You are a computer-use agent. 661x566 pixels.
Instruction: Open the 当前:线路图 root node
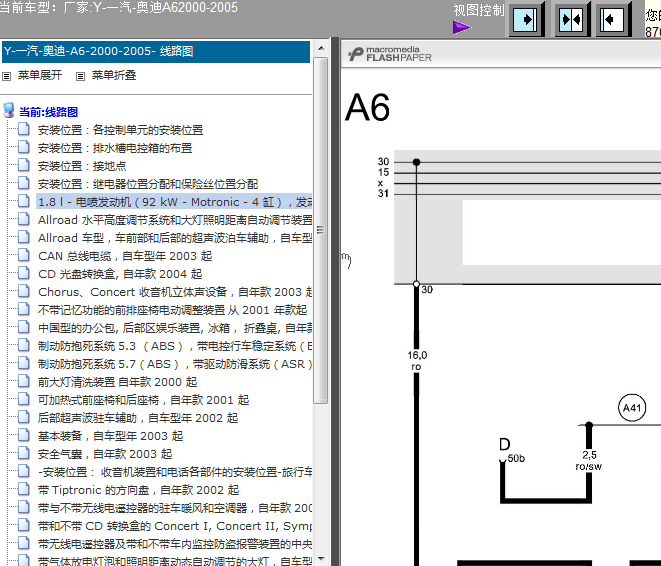[x=48, y=112]
